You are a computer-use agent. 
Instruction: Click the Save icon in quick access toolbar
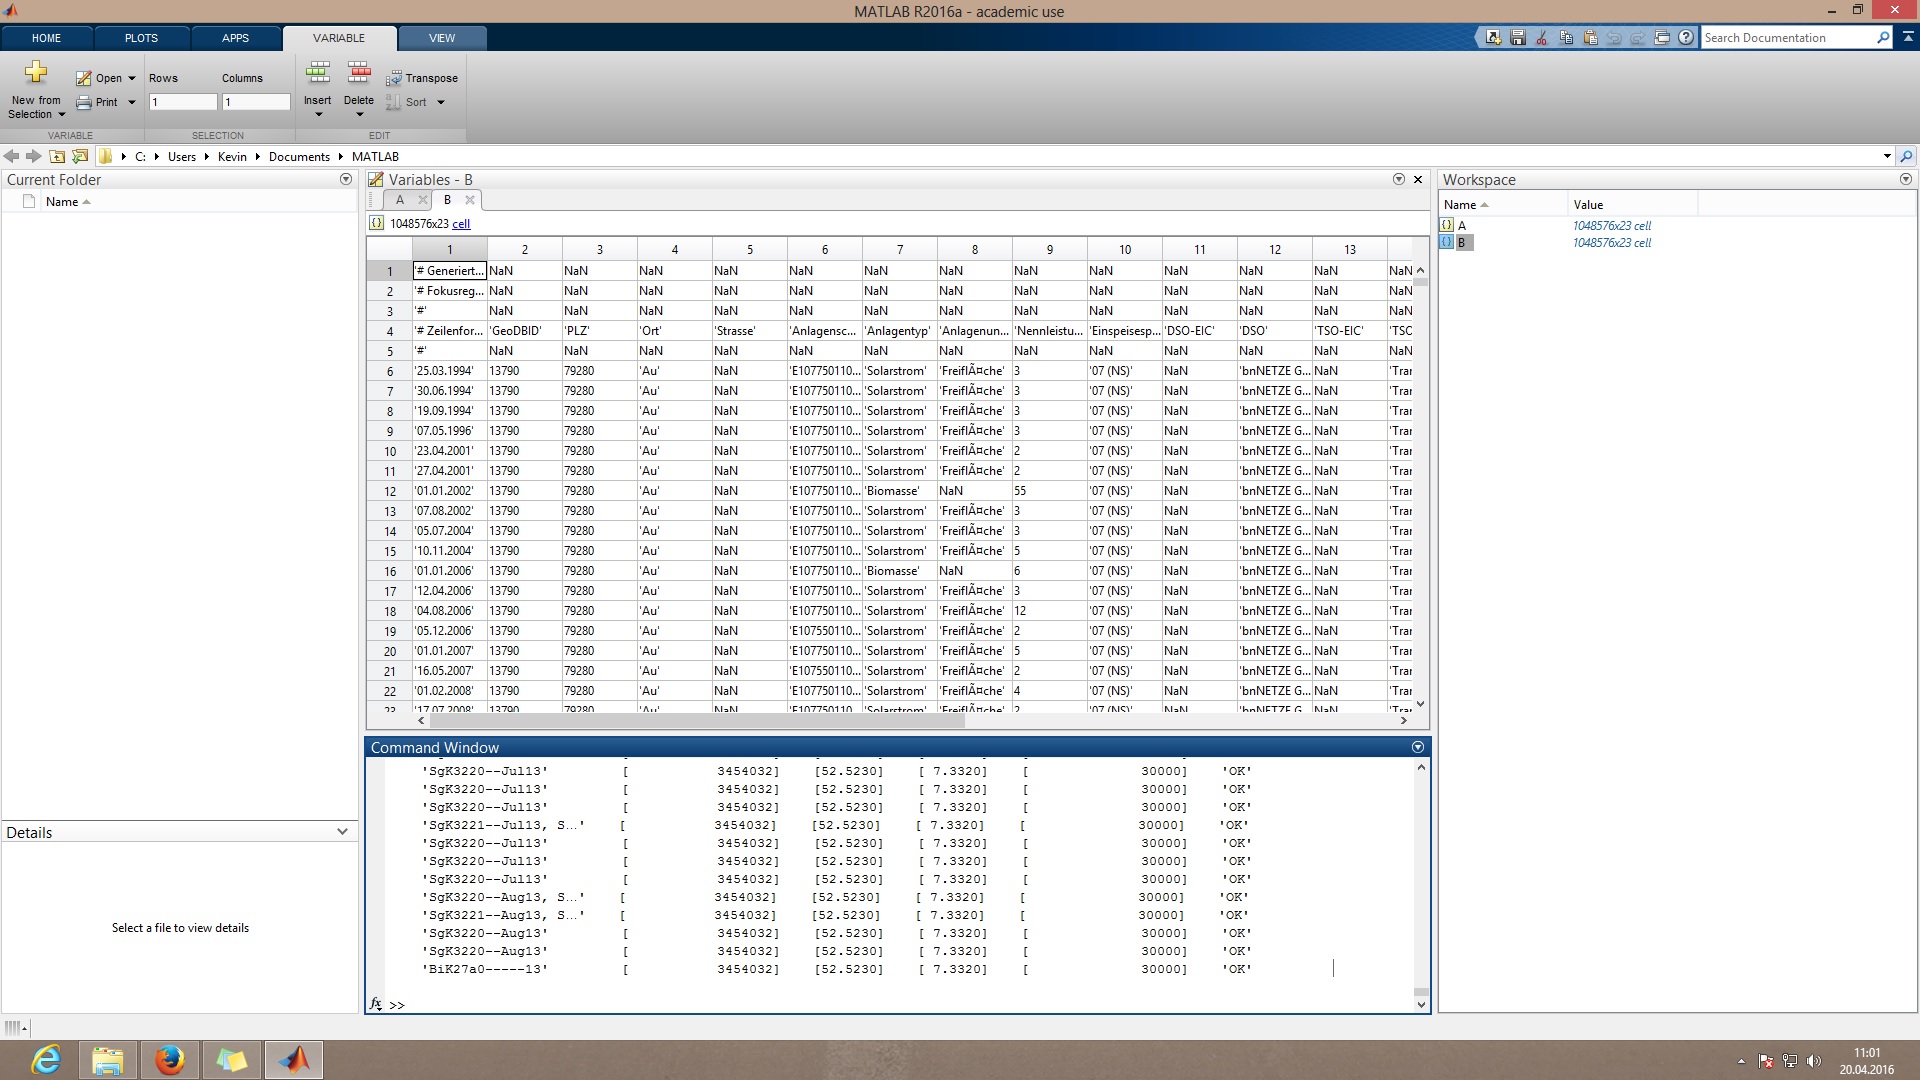tap(1518, 38)
